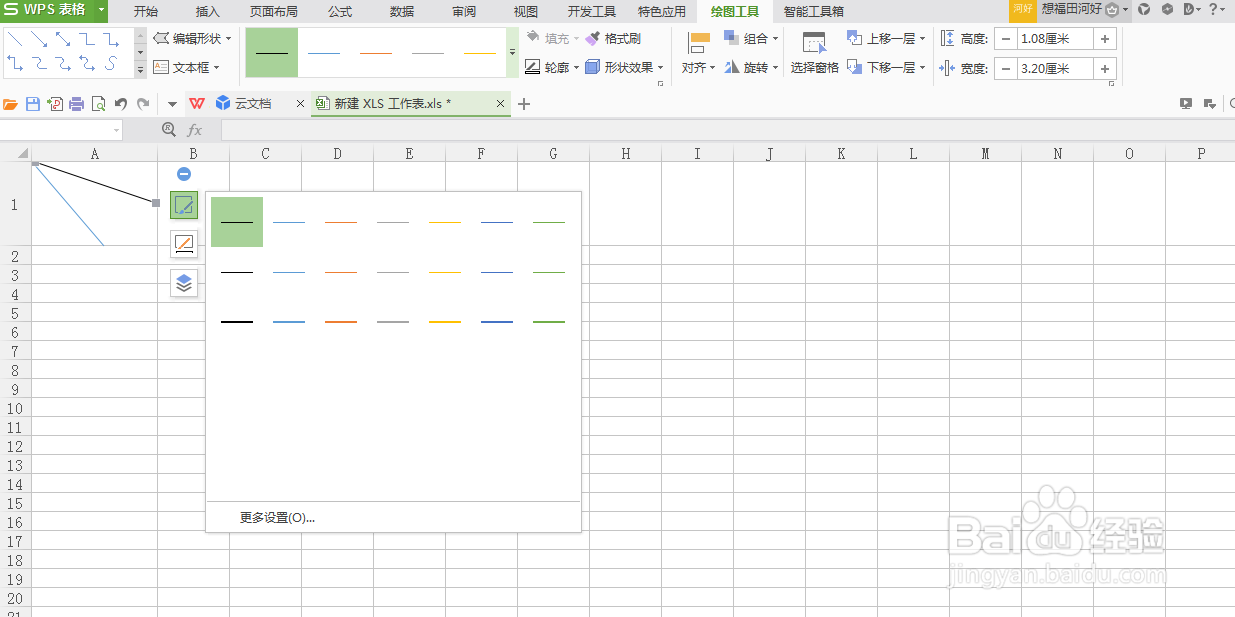Click the Print Preview icon
The height and width of the screenshot is (617, 1235).
99,104
